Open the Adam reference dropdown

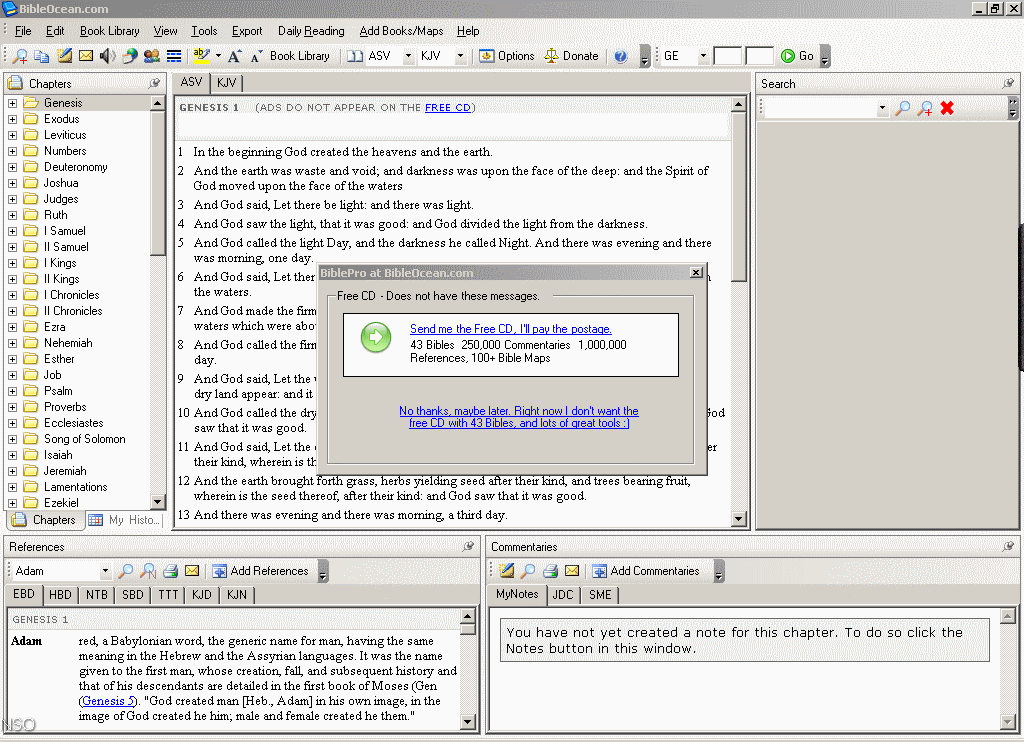[105, 571]
